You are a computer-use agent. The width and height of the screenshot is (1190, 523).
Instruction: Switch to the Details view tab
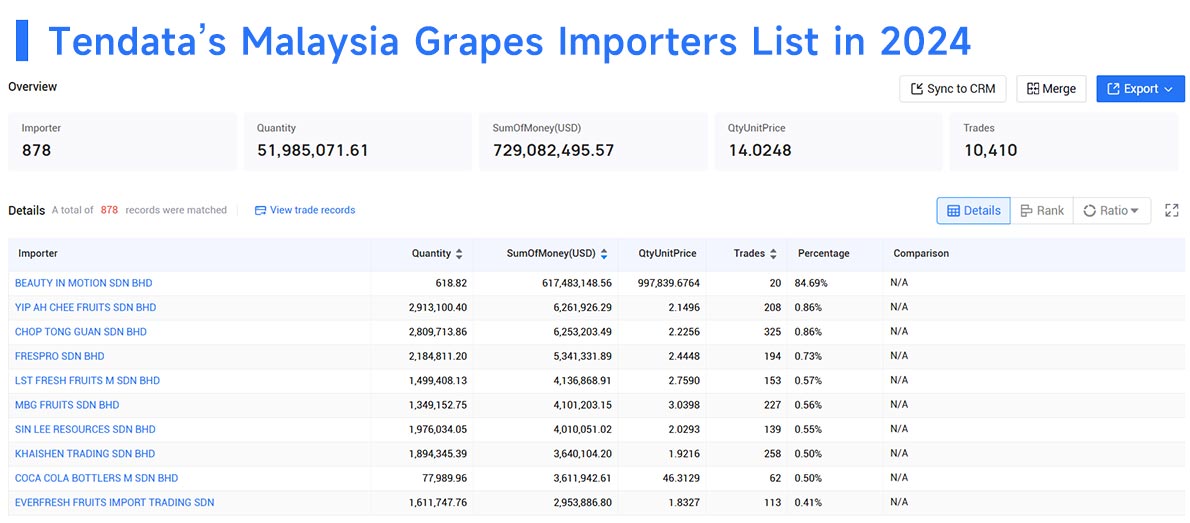pos(973,211)
